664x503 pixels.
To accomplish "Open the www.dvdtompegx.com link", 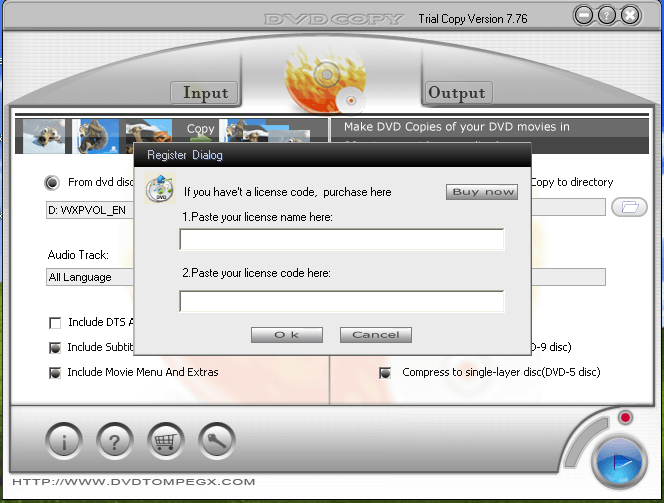I will click(134, 482).
